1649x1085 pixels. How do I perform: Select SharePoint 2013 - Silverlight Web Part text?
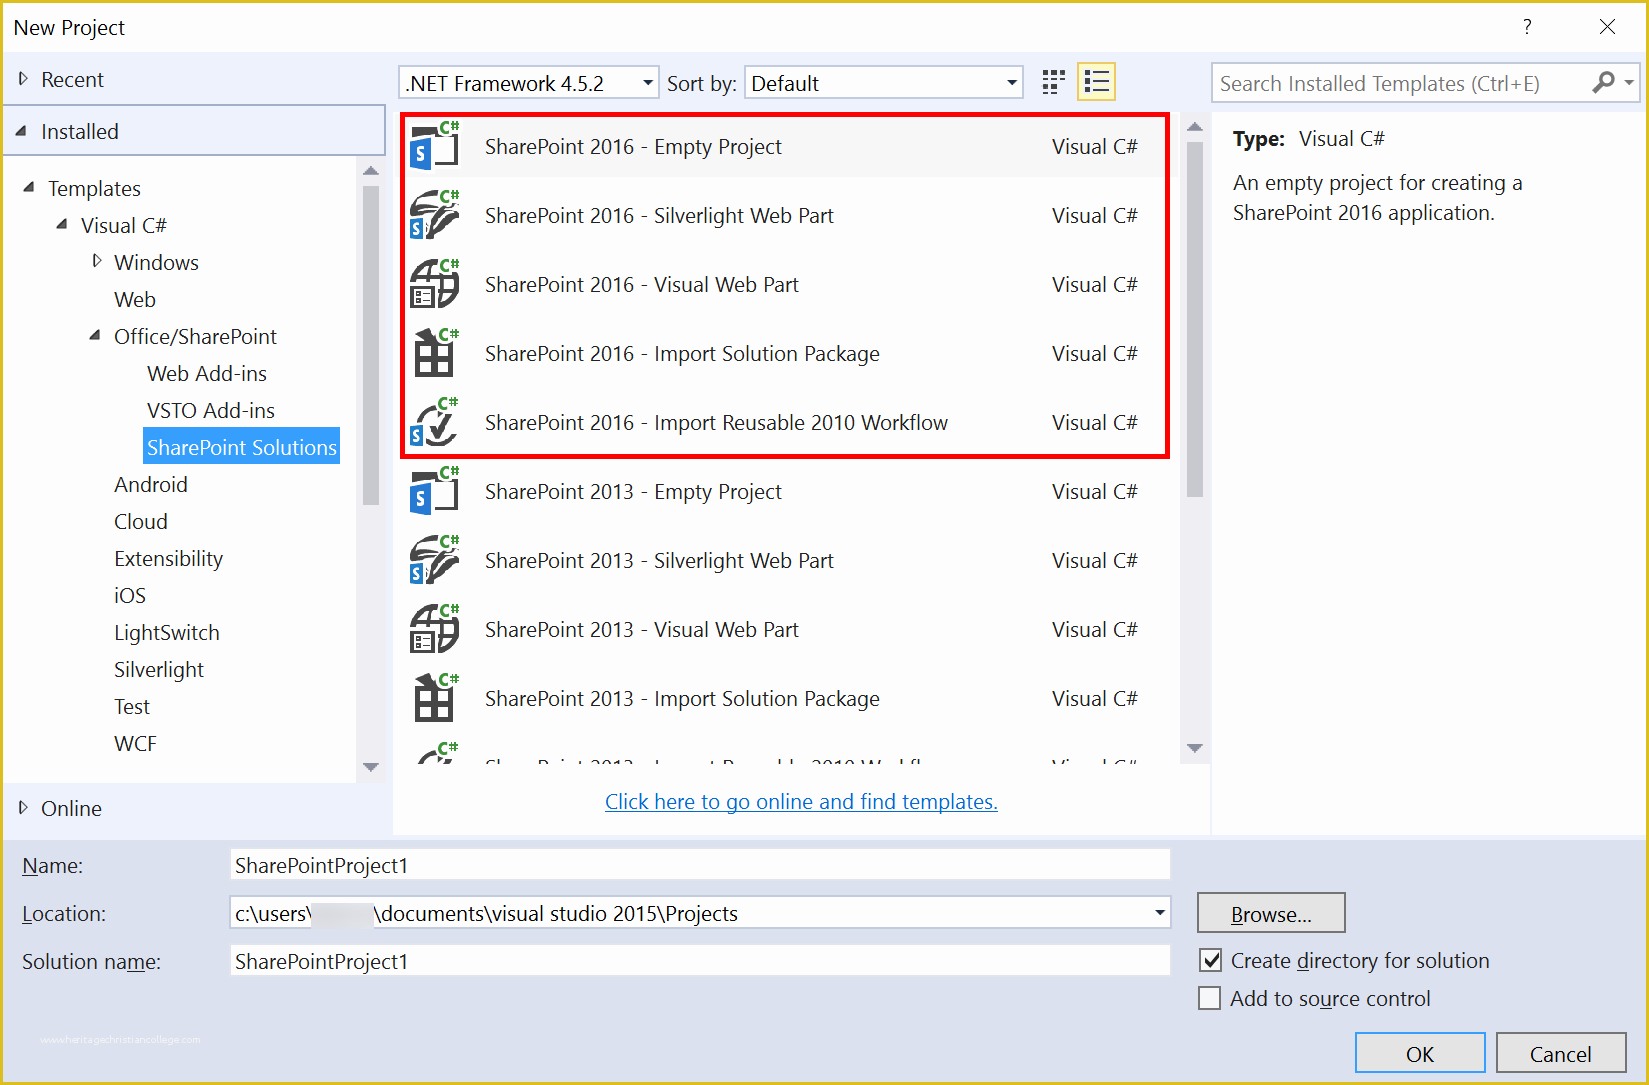(x=659, y=560)
